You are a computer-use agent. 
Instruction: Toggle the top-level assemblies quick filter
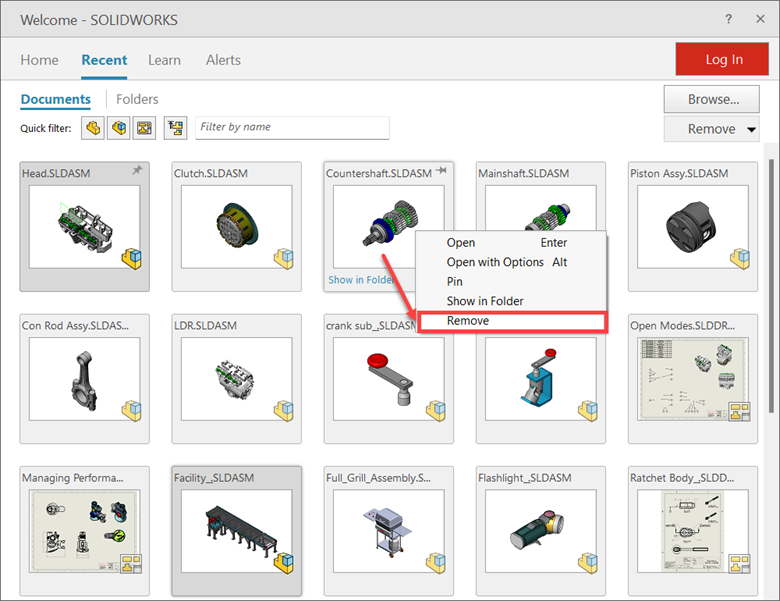point(176,128)
